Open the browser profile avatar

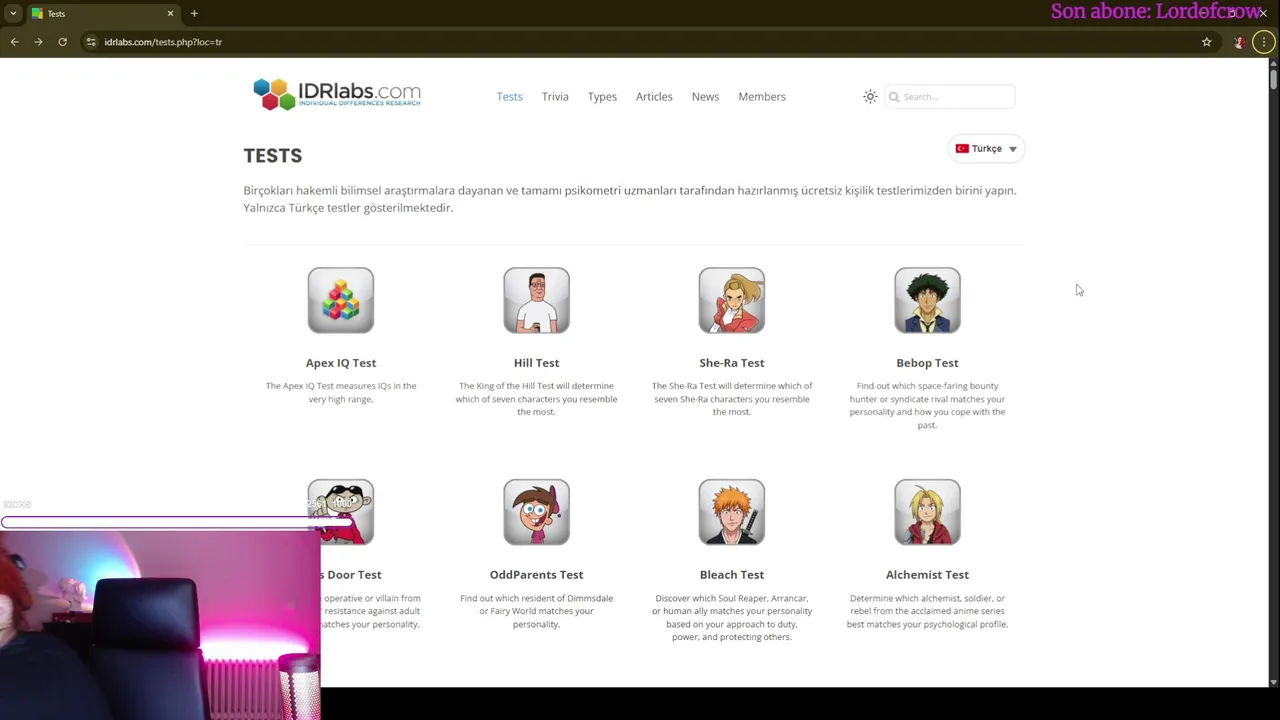[1239, 42]
